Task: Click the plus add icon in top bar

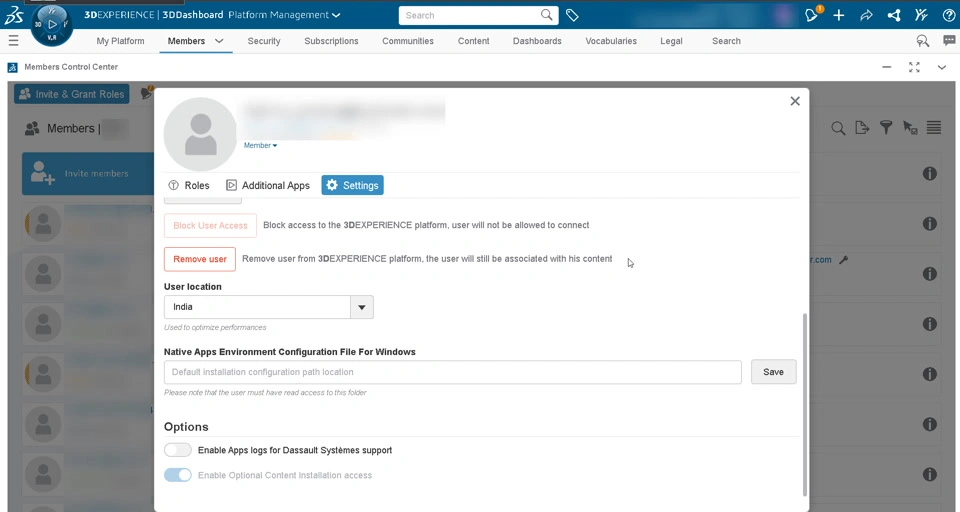Action: 839,15
